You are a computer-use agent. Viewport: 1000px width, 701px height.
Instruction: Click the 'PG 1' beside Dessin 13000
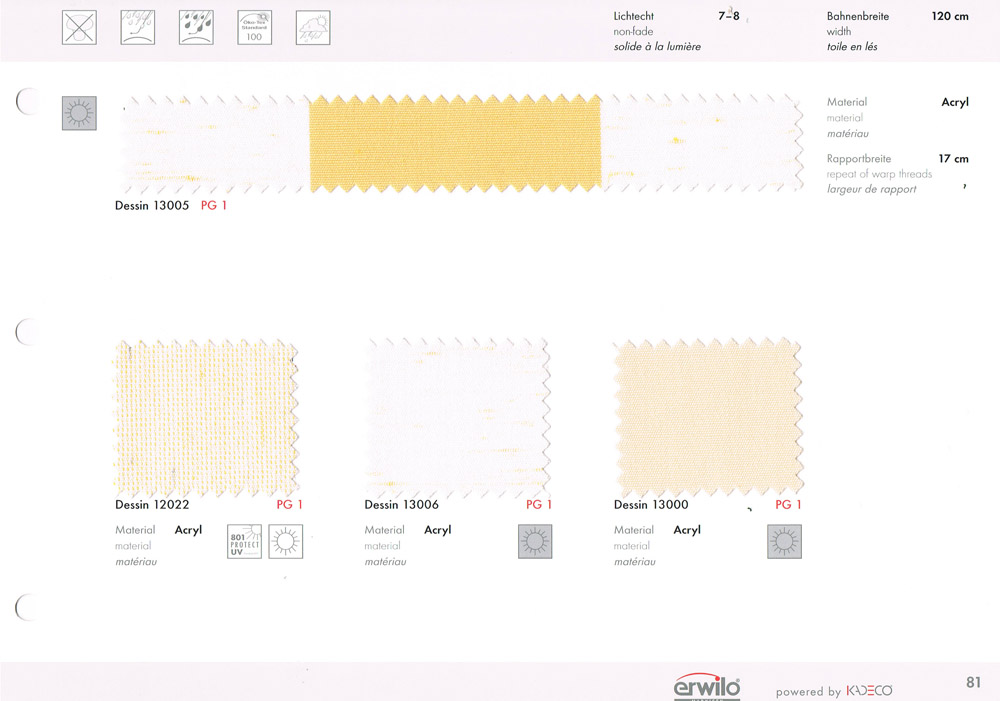[788, 505]
